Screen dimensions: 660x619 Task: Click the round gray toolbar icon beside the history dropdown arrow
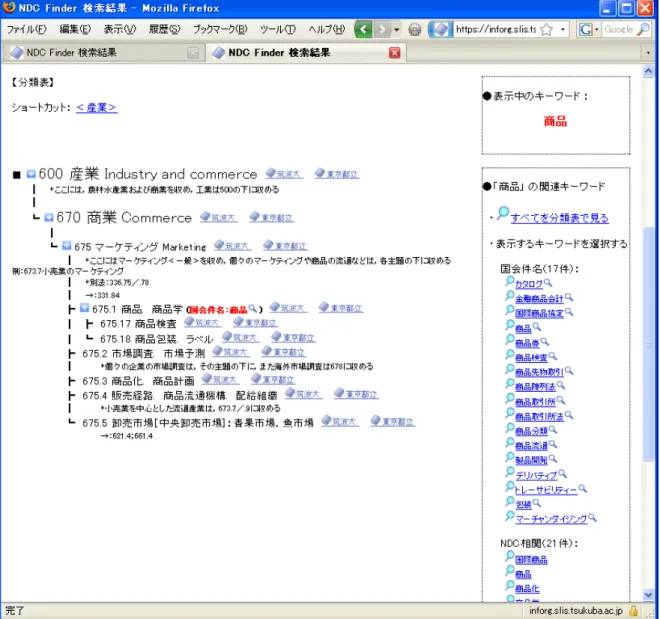point(415,29)
